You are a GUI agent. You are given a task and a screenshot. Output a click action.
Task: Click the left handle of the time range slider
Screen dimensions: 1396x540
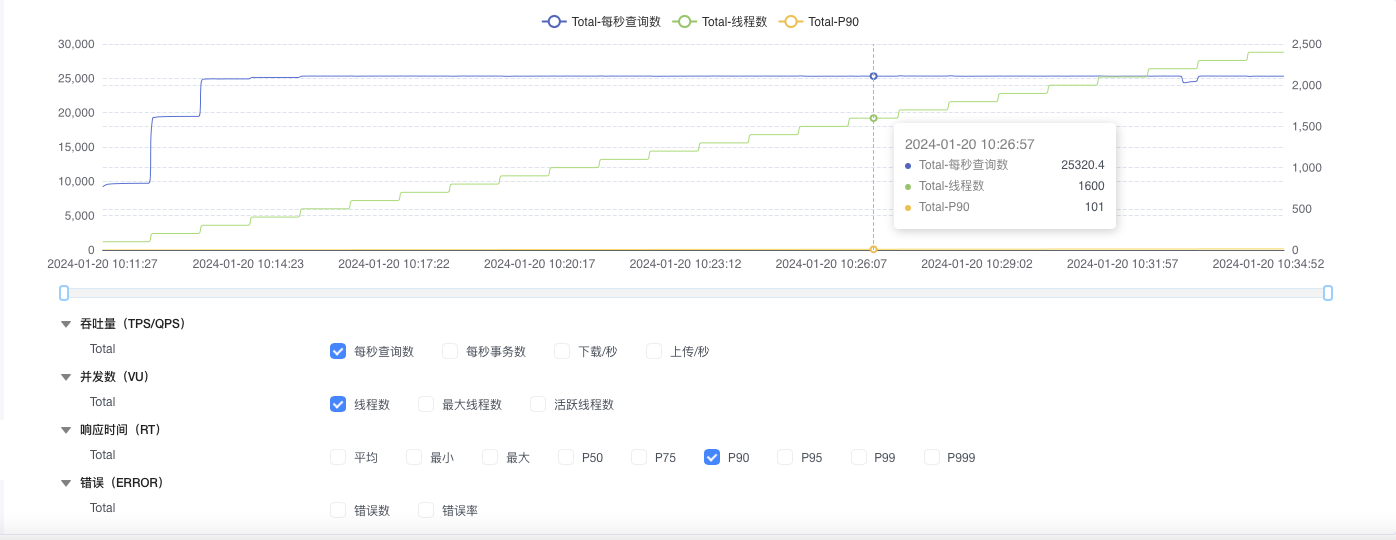[x=64, y=292]
